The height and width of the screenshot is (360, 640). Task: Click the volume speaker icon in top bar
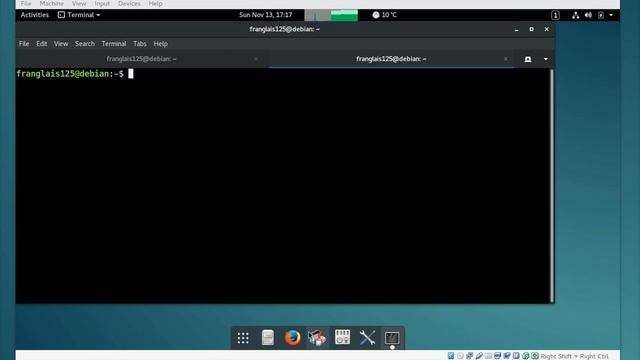(x=588, y=15)
